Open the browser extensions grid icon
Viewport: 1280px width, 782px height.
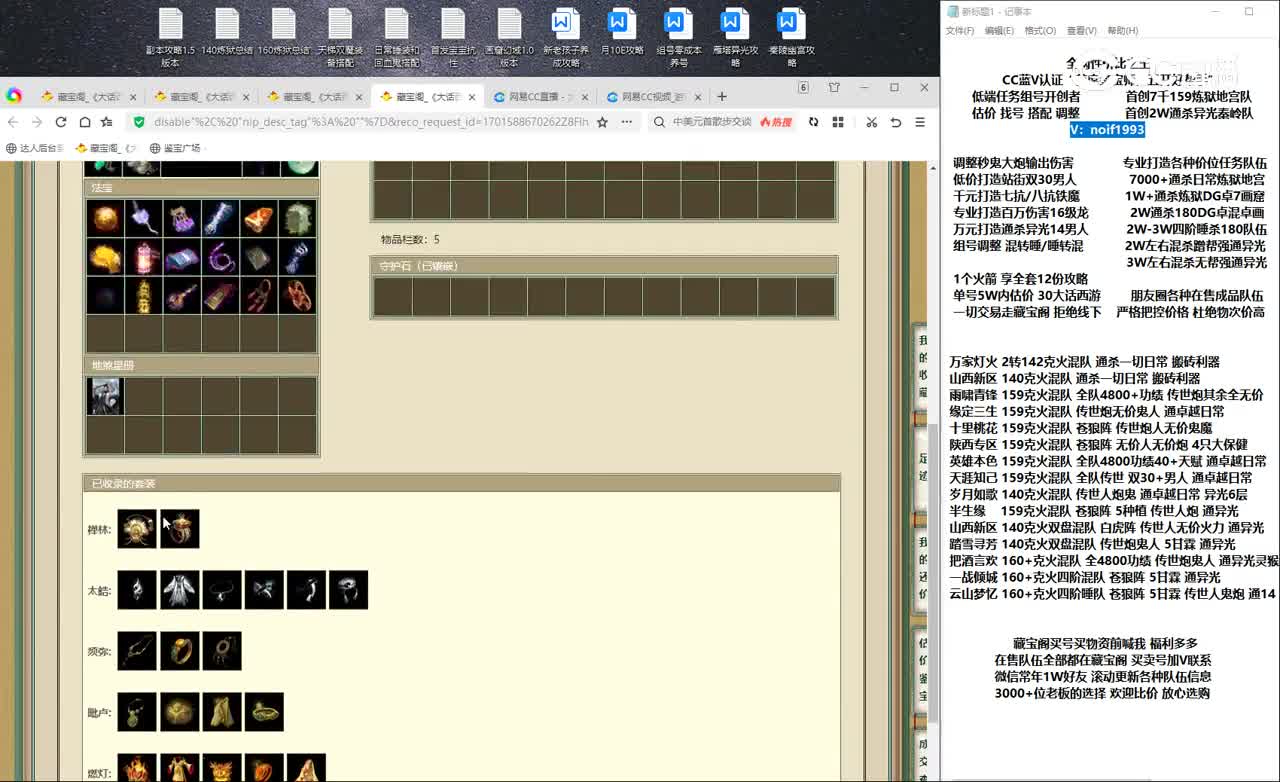838,122
